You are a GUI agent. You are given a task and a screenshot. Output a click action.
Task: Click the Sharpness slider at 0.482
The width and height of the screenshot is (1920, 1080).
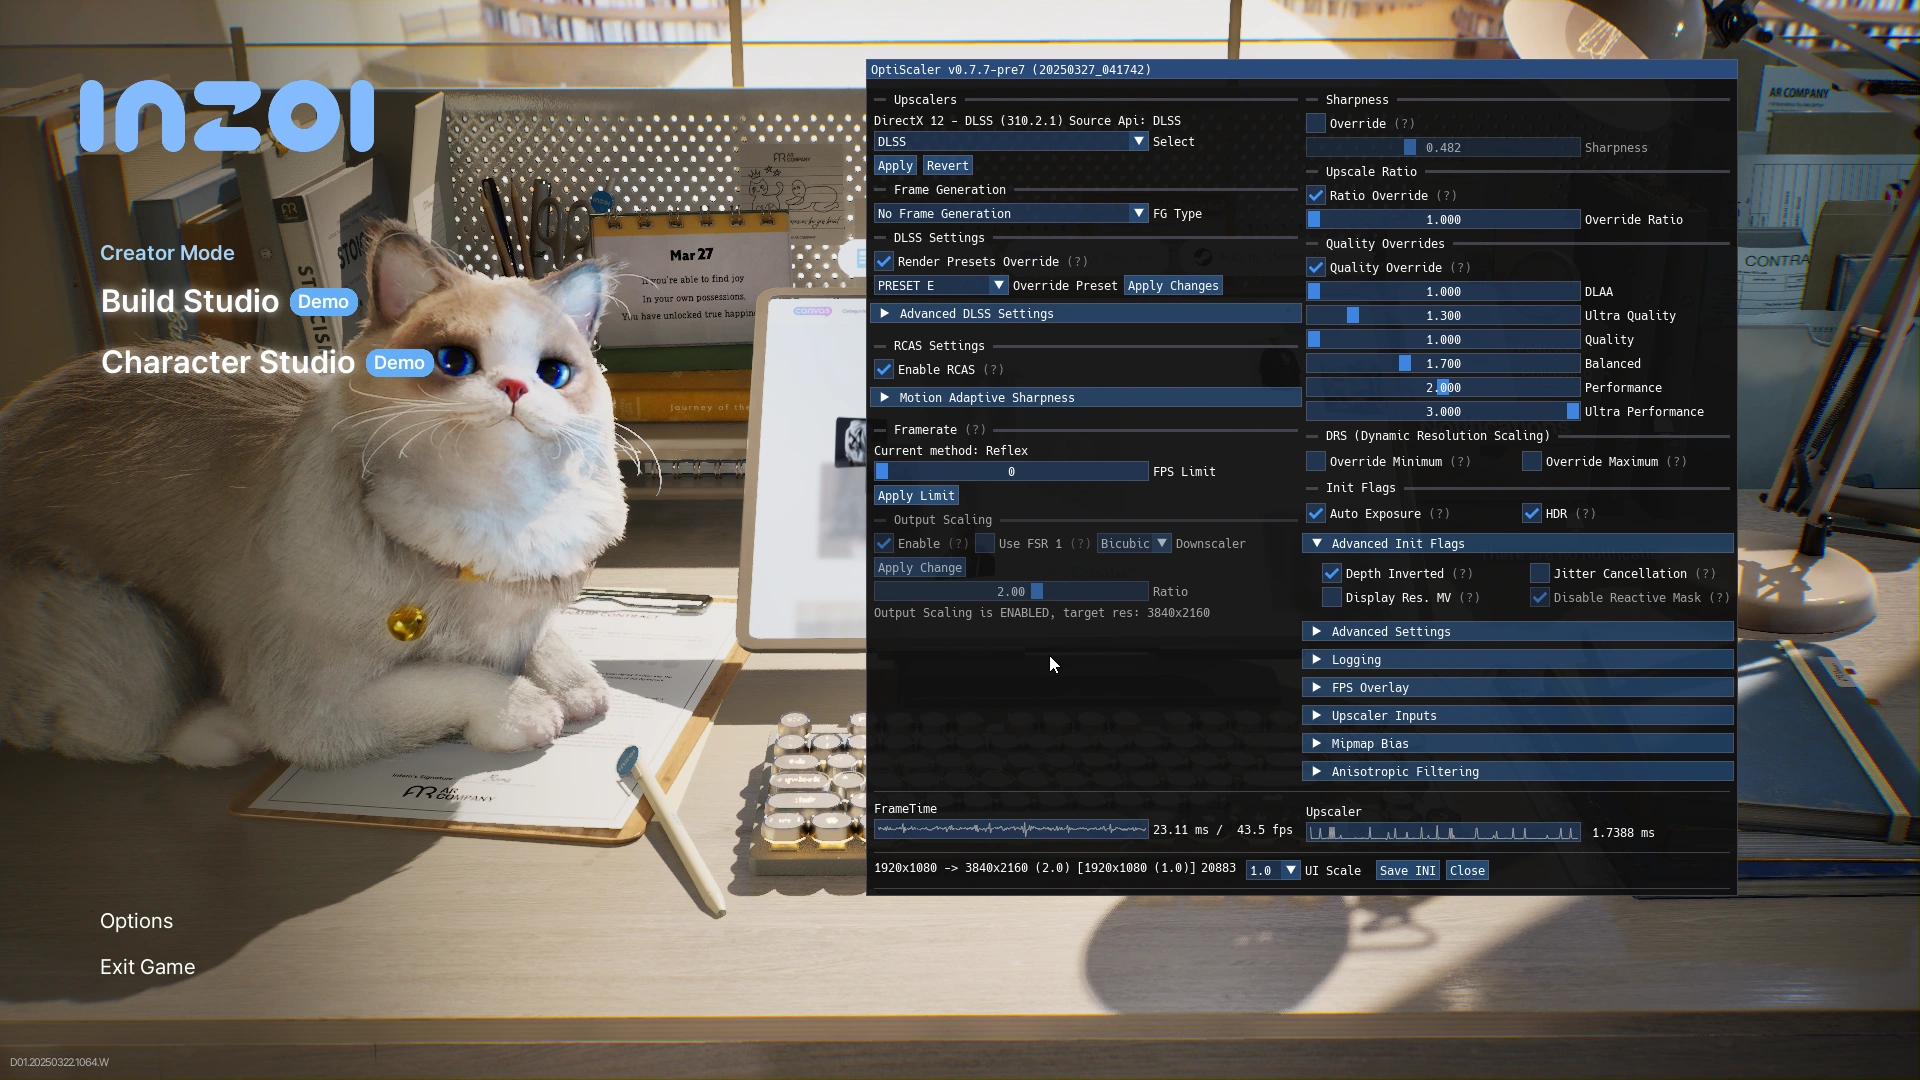click(1443, 148)
